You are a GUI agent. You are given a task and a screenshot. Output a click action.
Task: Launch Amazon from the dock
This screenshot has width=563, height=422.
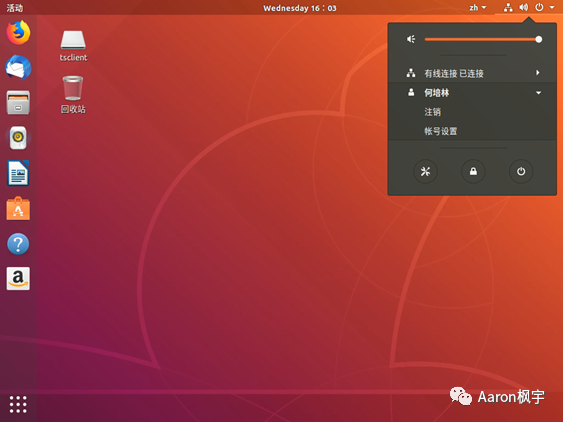tap(18, 278)
